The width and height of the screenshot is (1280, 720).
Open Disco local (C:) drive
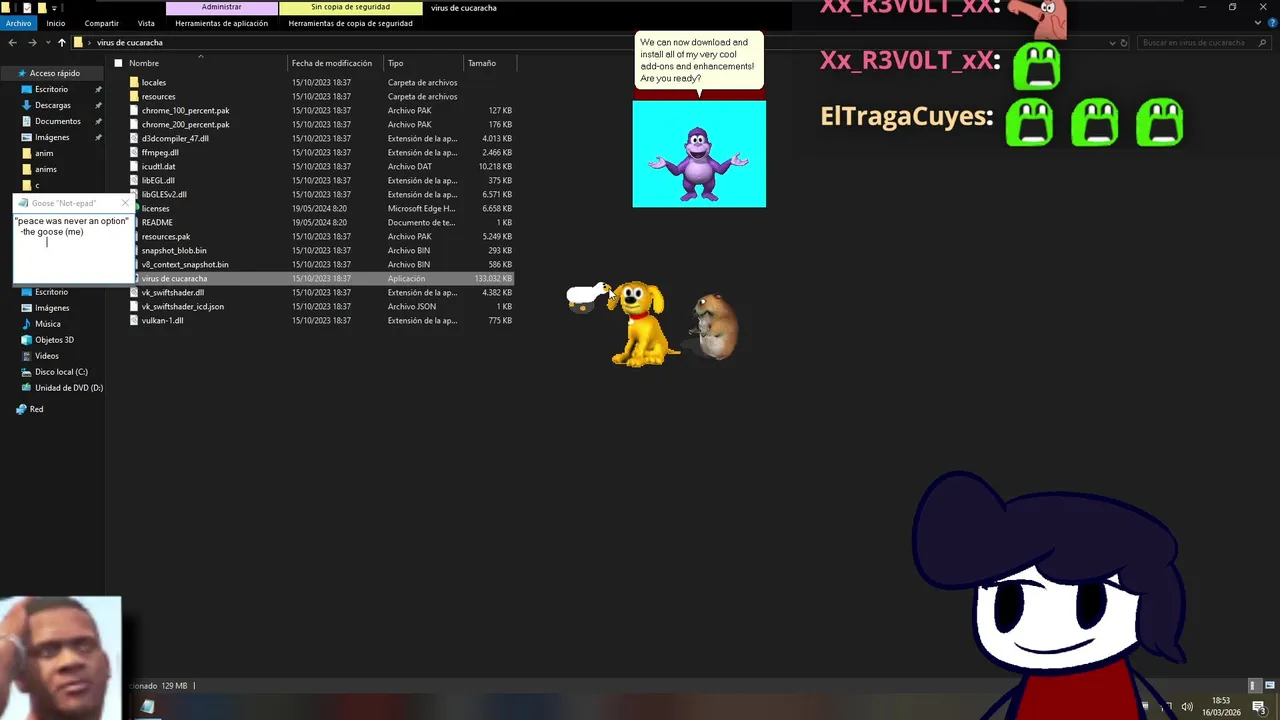point(61,372)
